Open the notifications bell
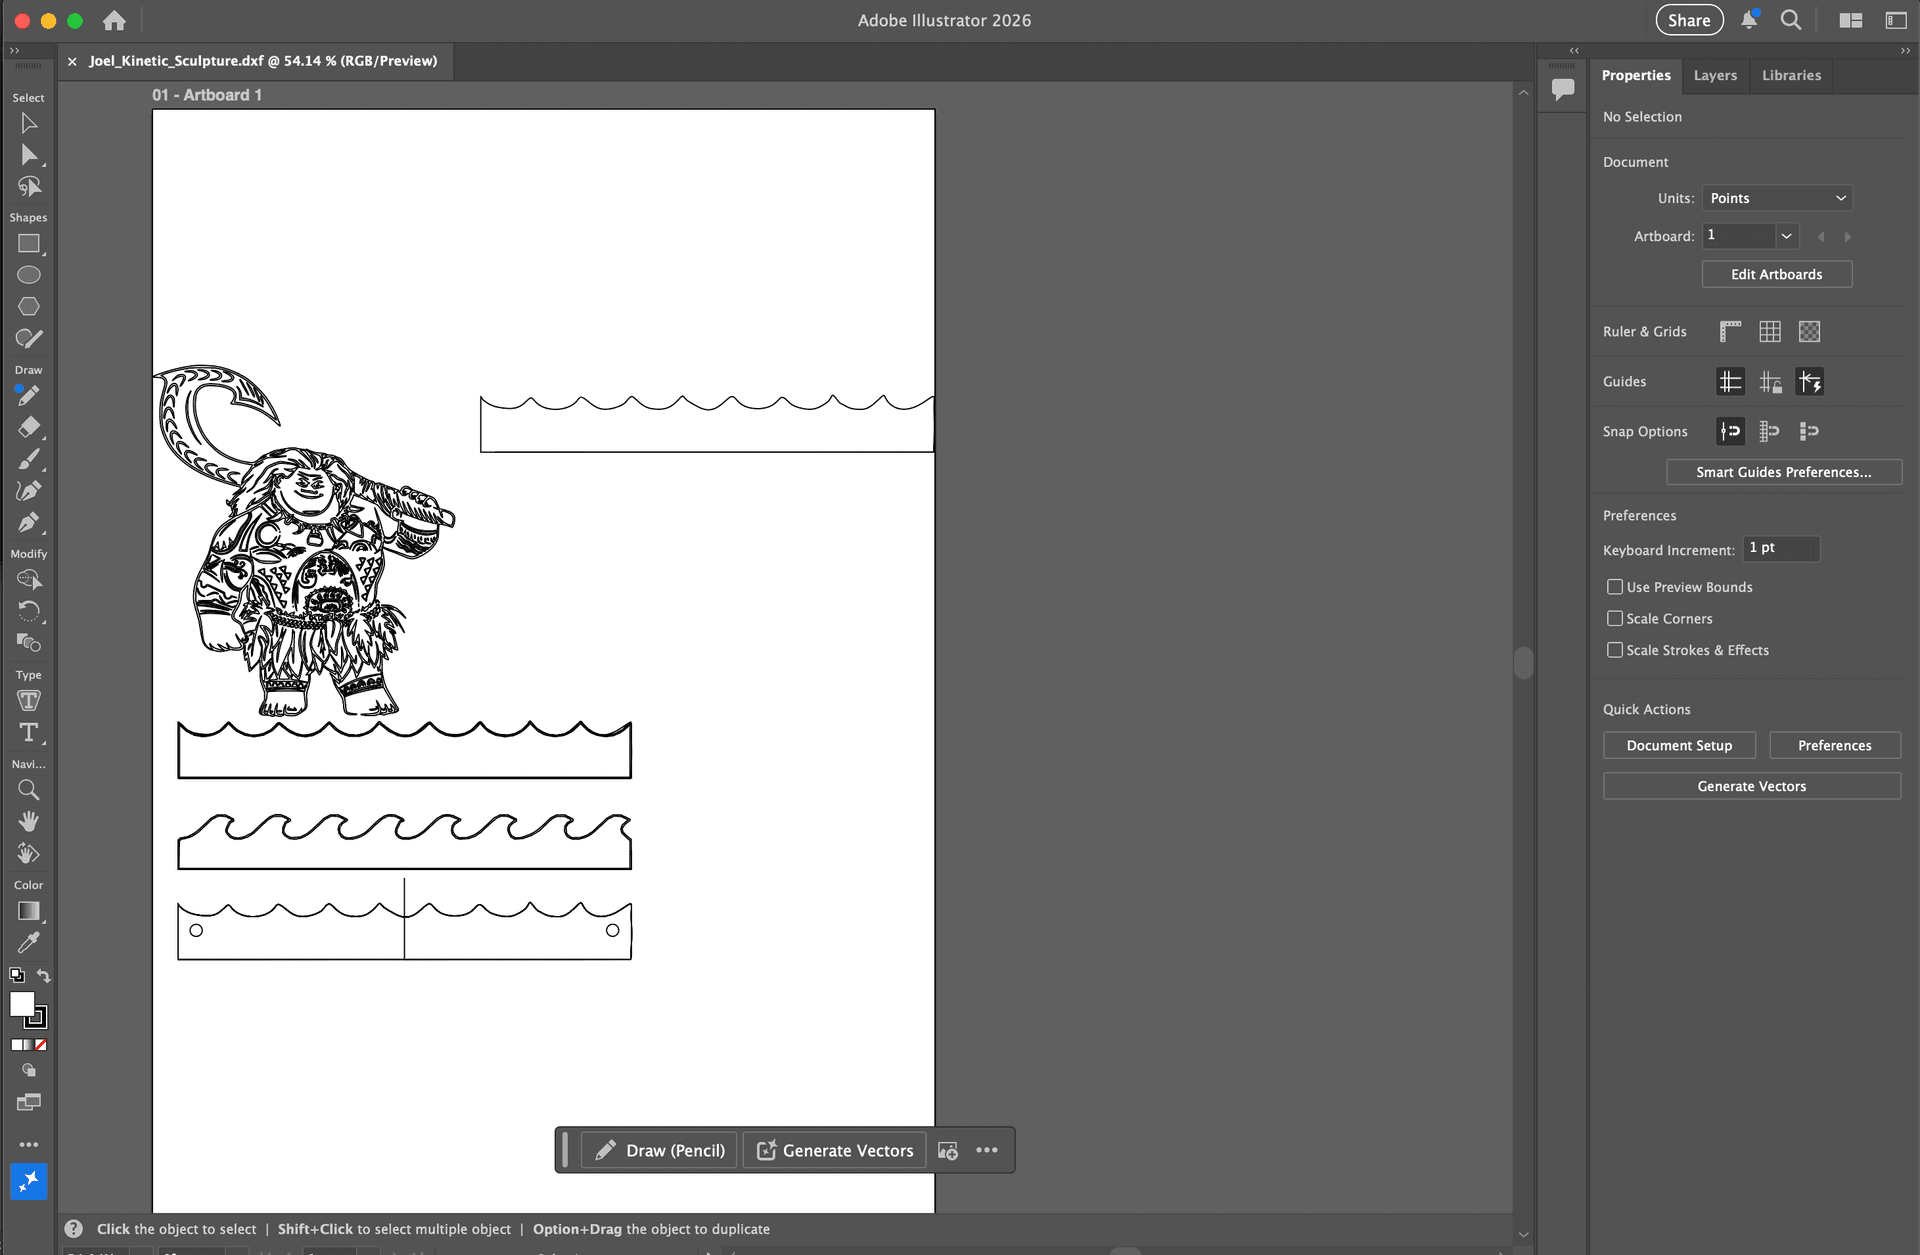The height and width of the screenshot is (1255, 1920). click(1749, 20)
